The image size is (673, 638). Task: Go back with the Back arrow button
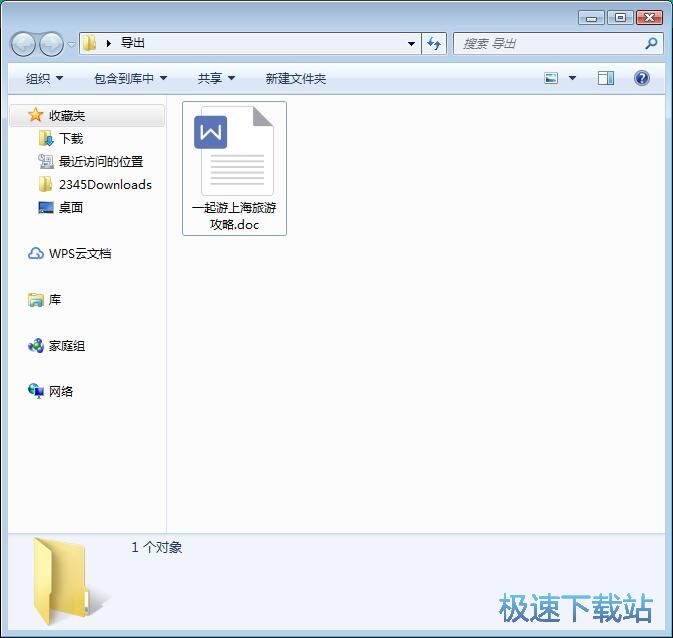point(23,44)
